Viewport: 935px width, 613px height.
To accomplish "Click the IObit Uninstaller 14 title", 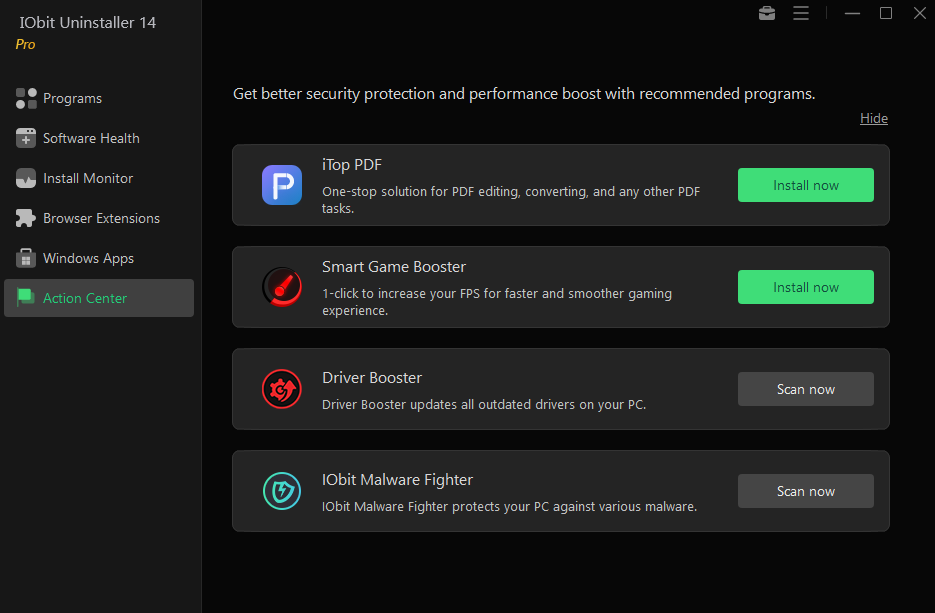I will click(x=88, y=23).
